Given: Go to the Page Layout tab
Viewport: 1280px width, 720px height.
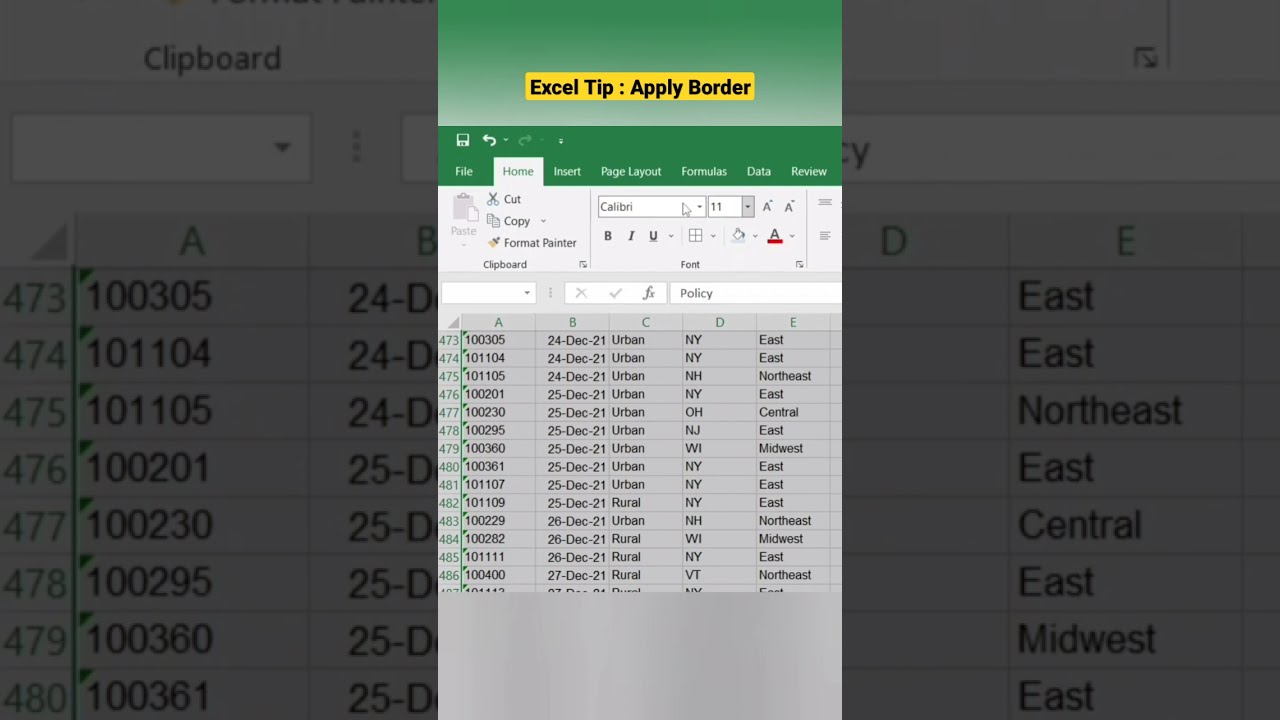Looking at the screenshot, I should point(631,171).
